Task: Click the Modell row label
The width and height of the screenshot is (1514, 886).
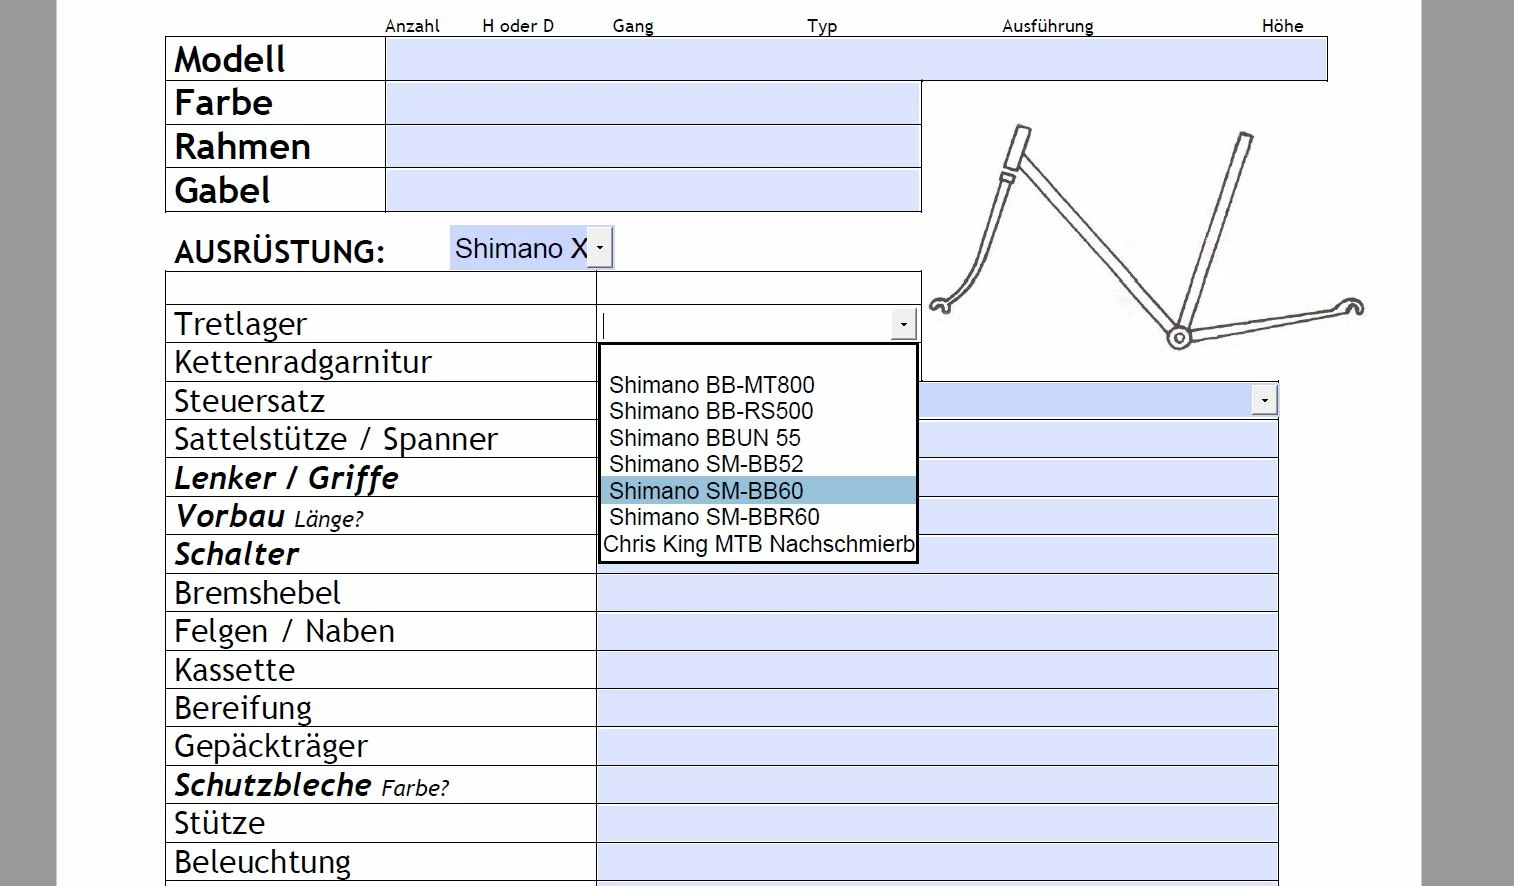Action: pos(230,59)
